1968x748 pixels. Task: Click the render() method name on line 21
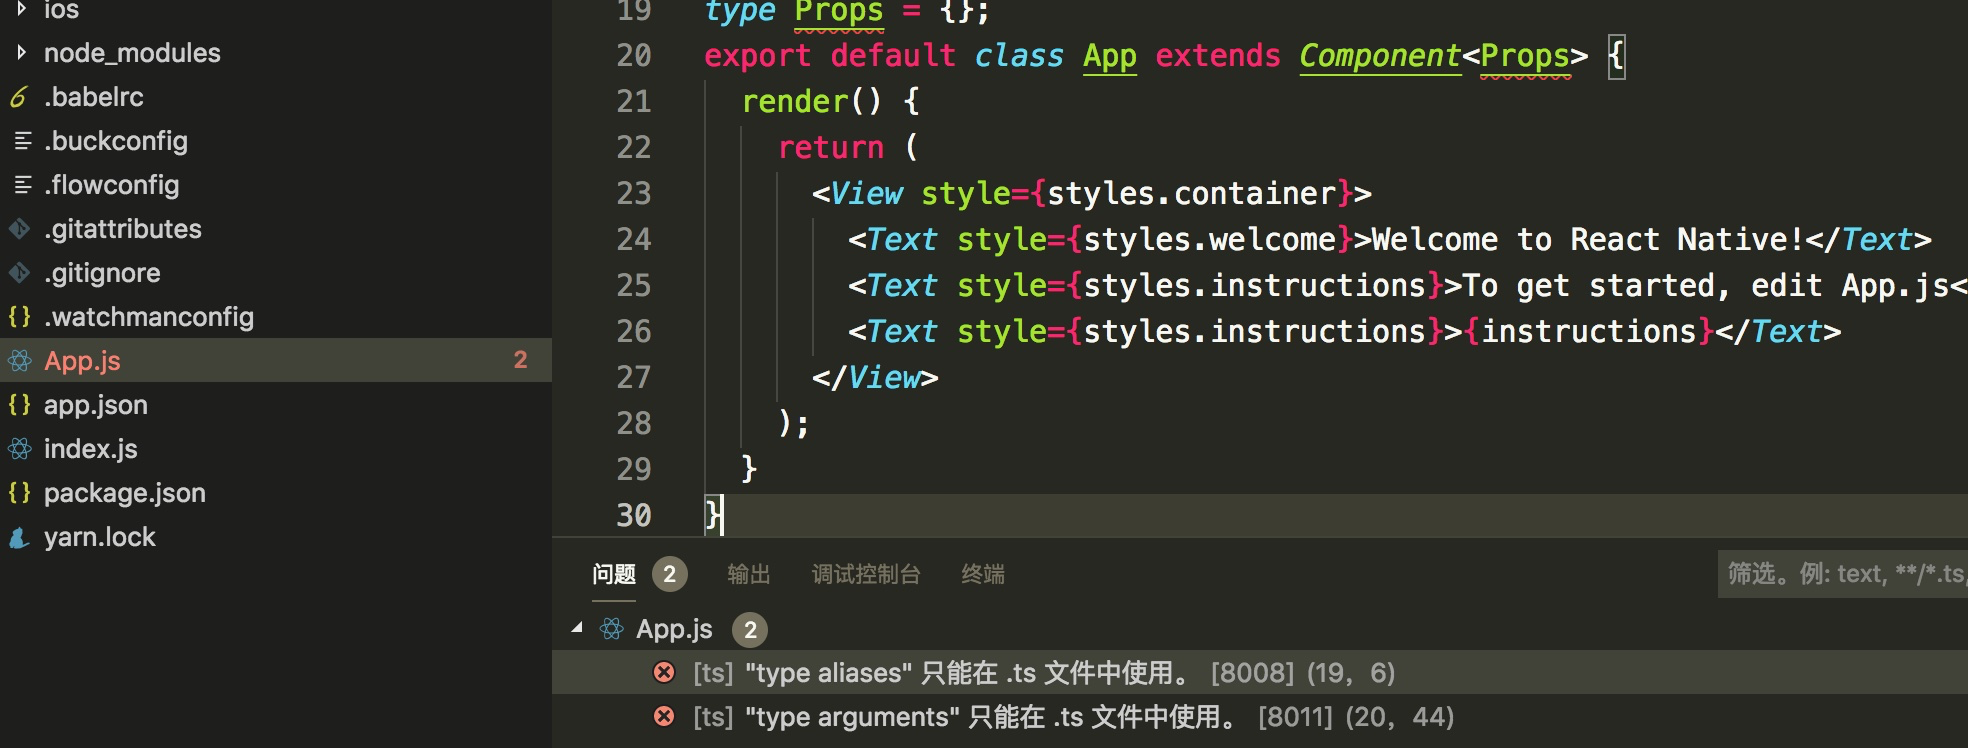coord(795,101)
